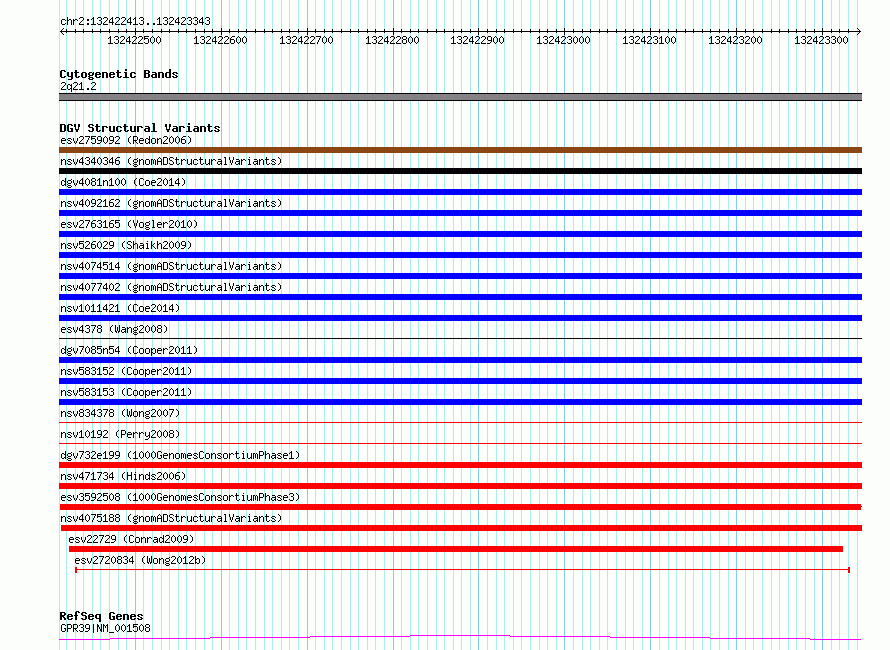Open nsv526029 (Shaikh2009) variant label
The width and height of the screenshot is (890, 650).
126,245
